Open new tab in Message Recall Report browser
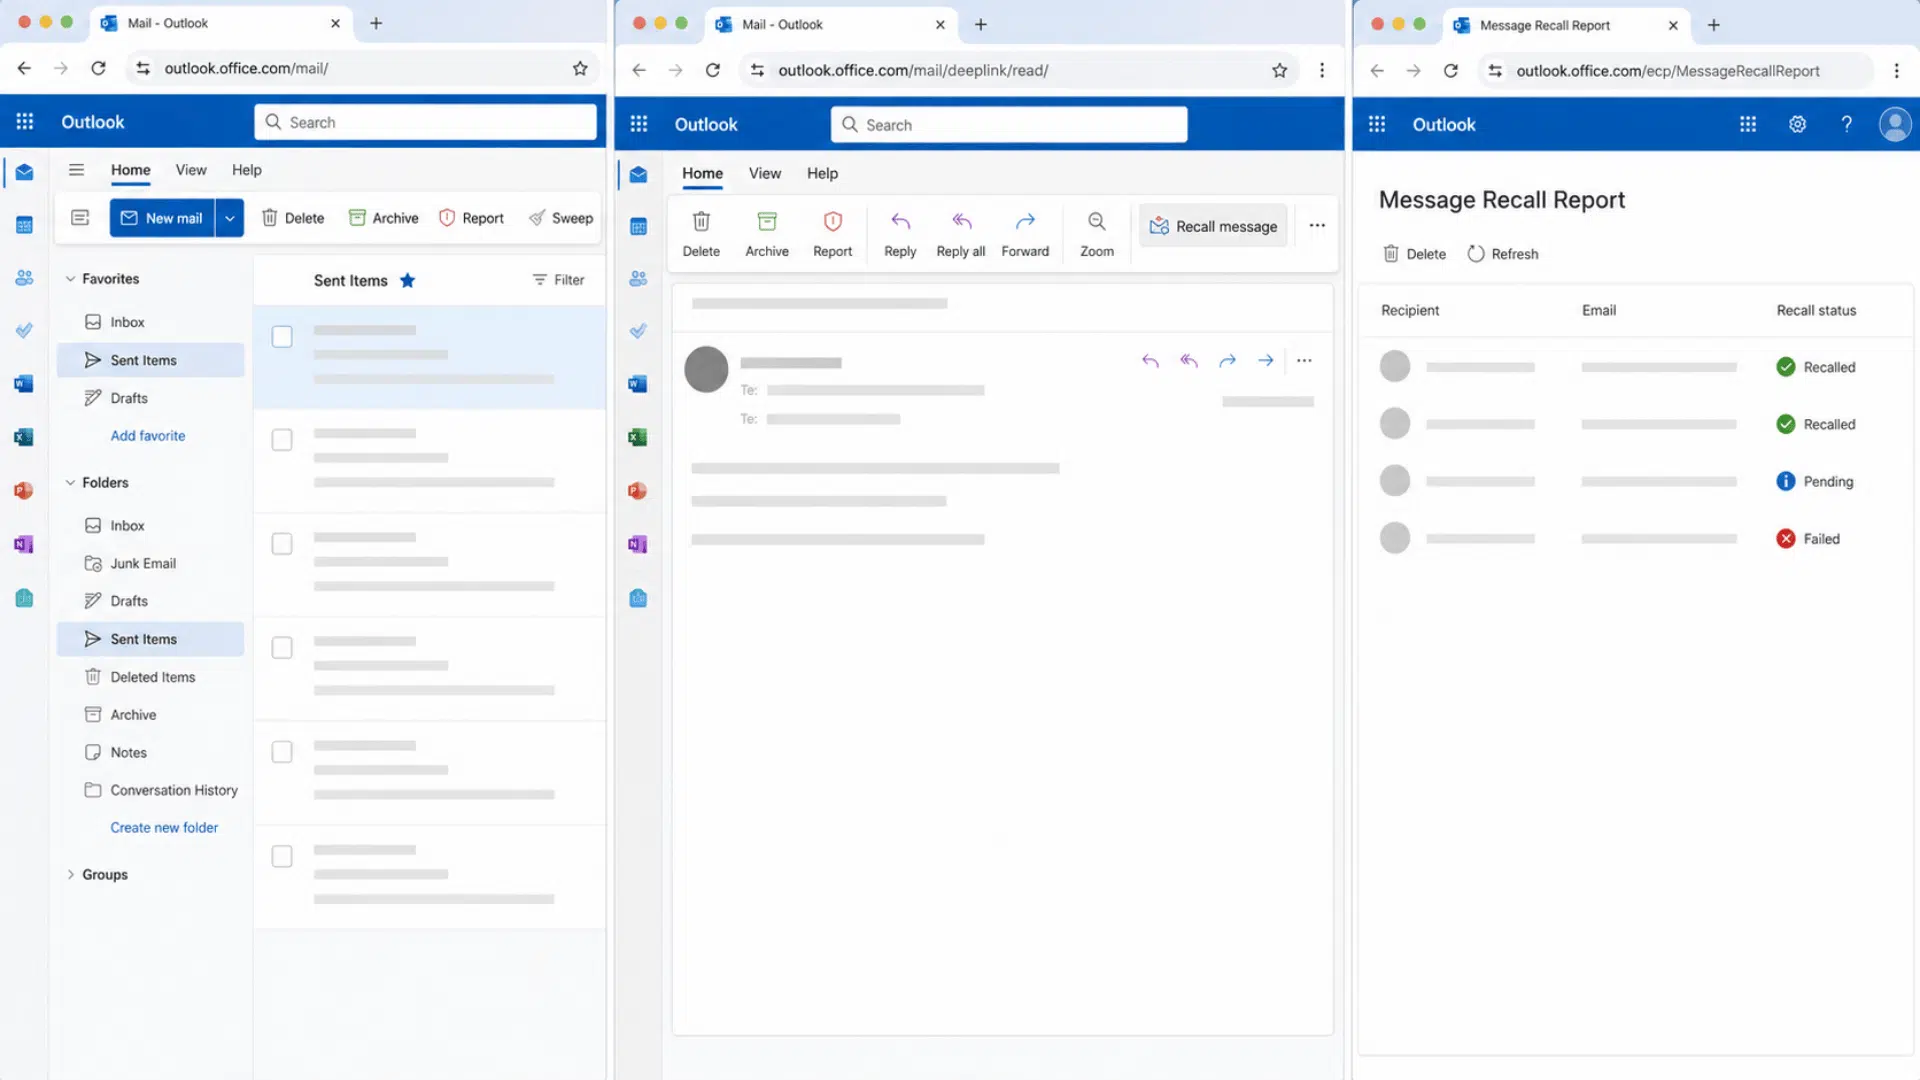 pos(1713,25)
